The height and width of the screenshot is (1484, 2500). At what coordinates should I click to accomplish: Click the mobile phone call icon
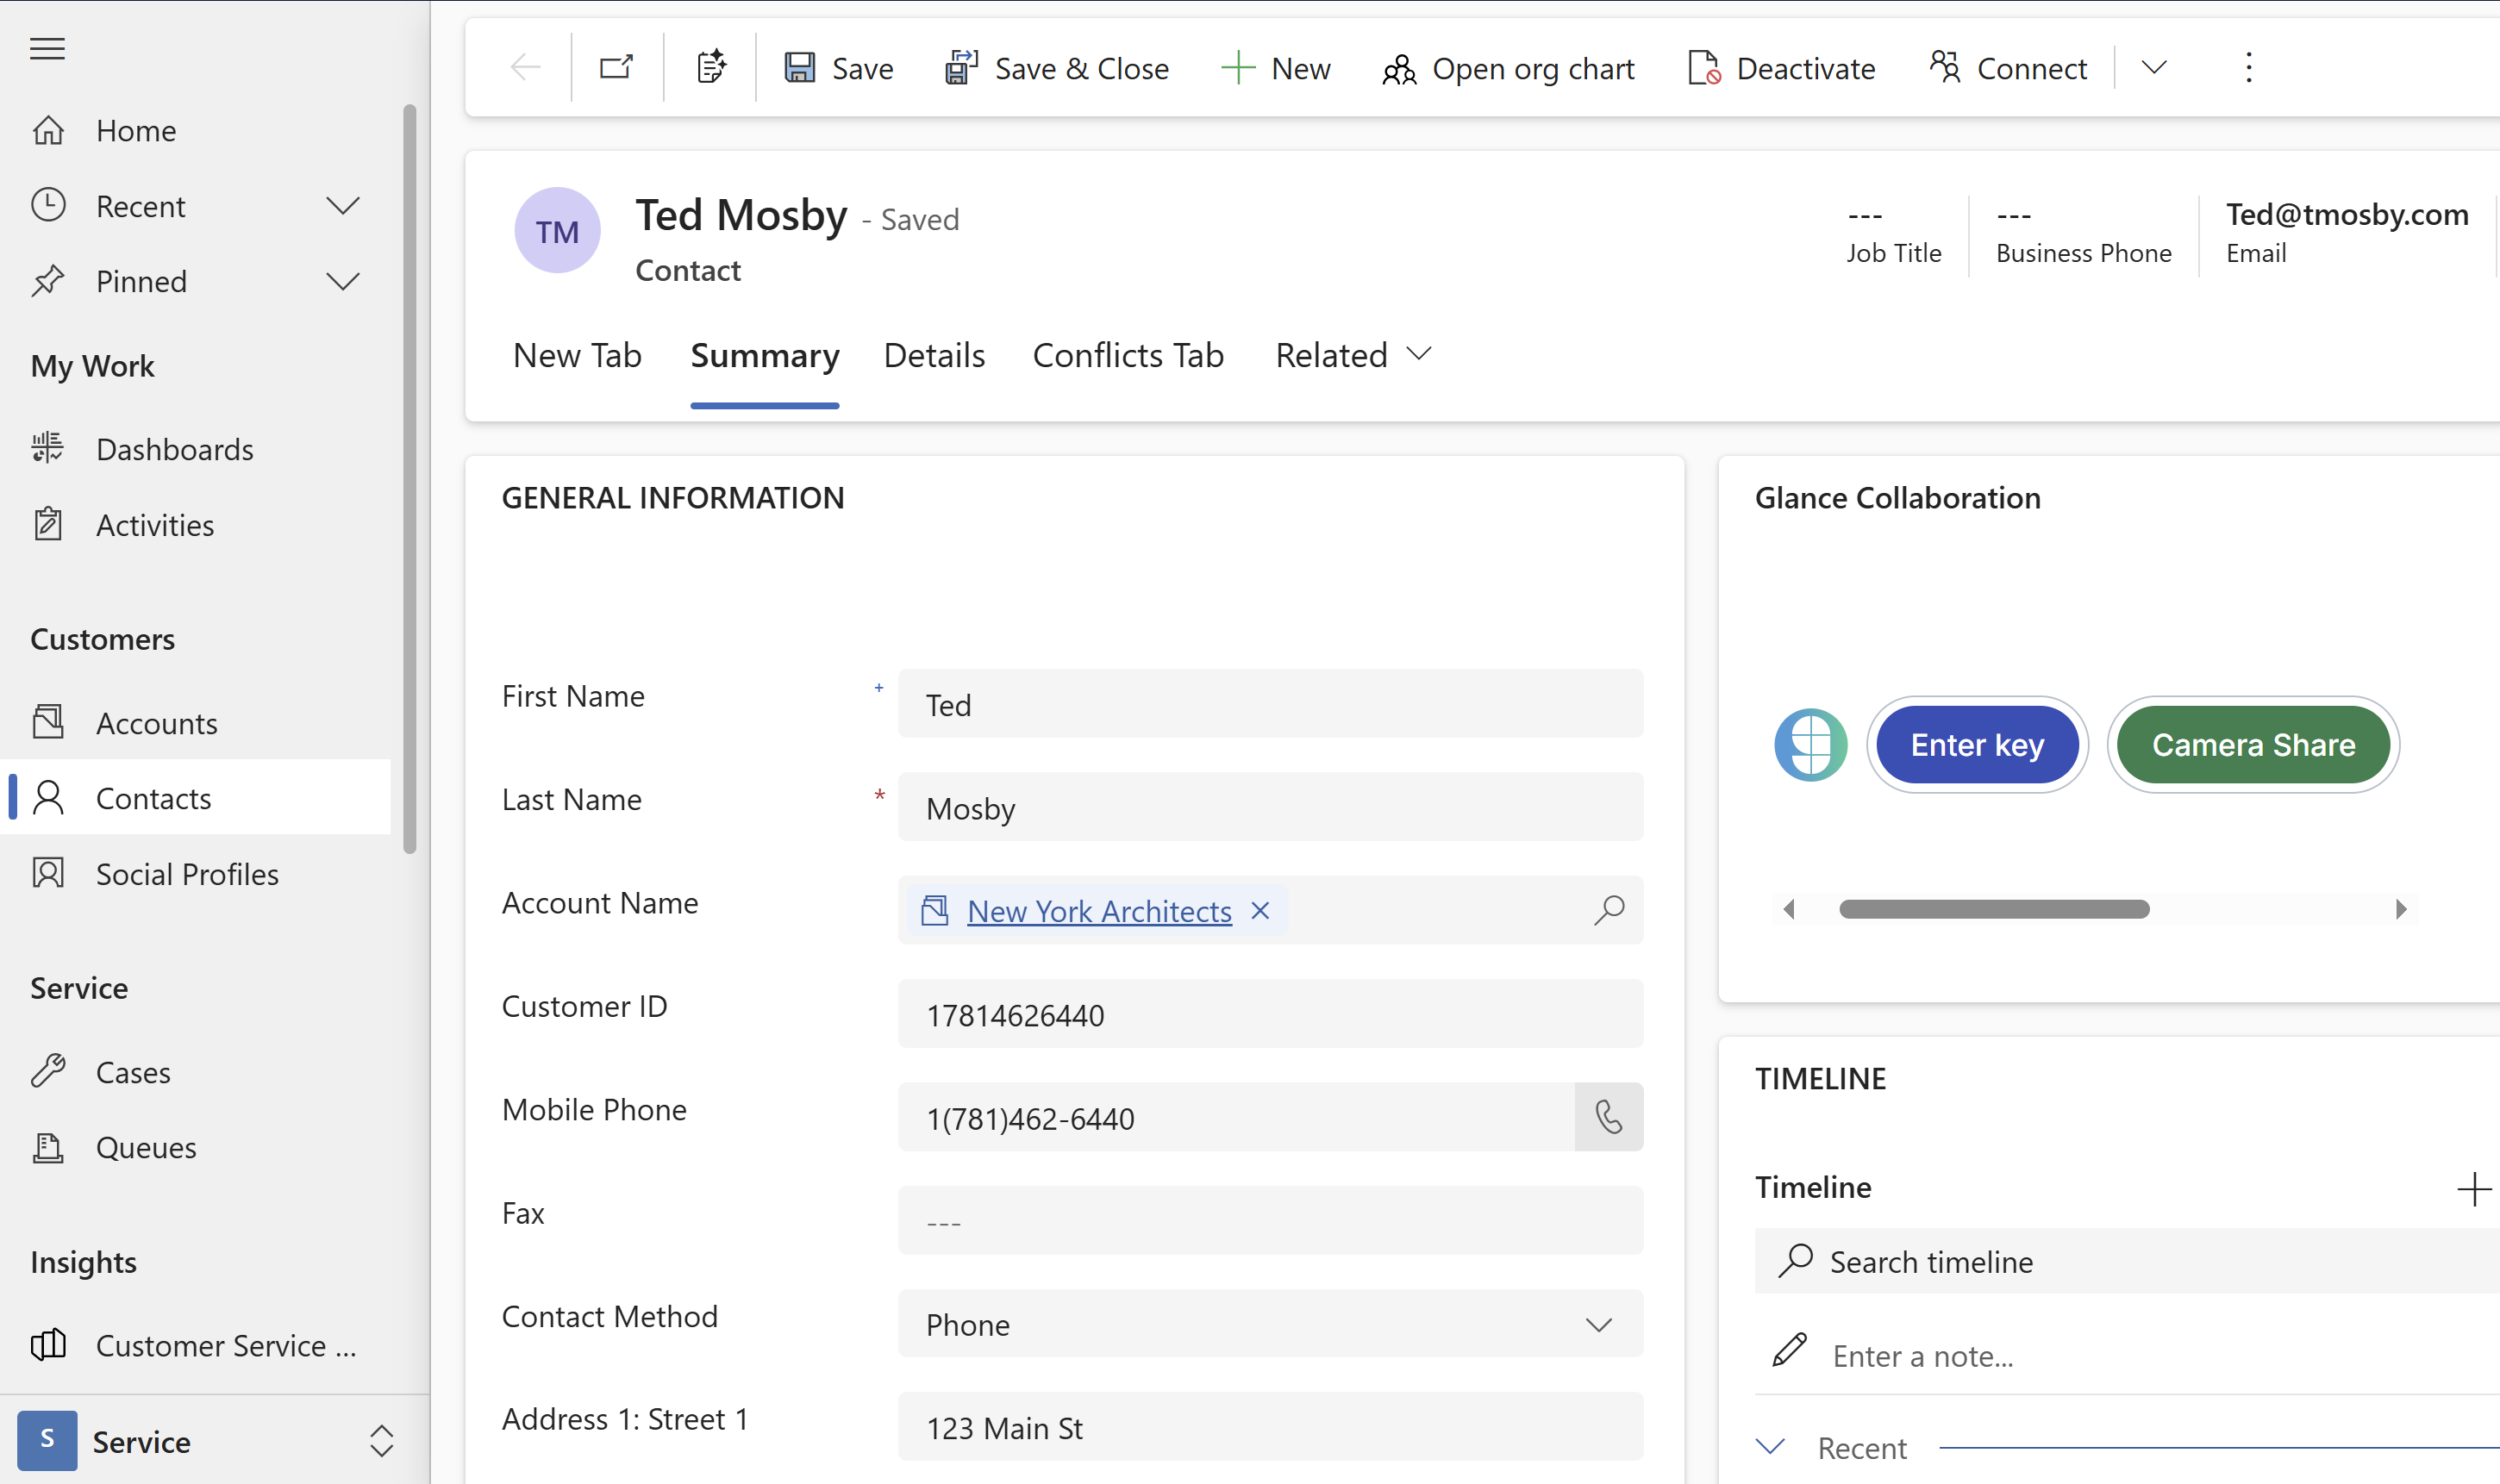(1608, 1117)
